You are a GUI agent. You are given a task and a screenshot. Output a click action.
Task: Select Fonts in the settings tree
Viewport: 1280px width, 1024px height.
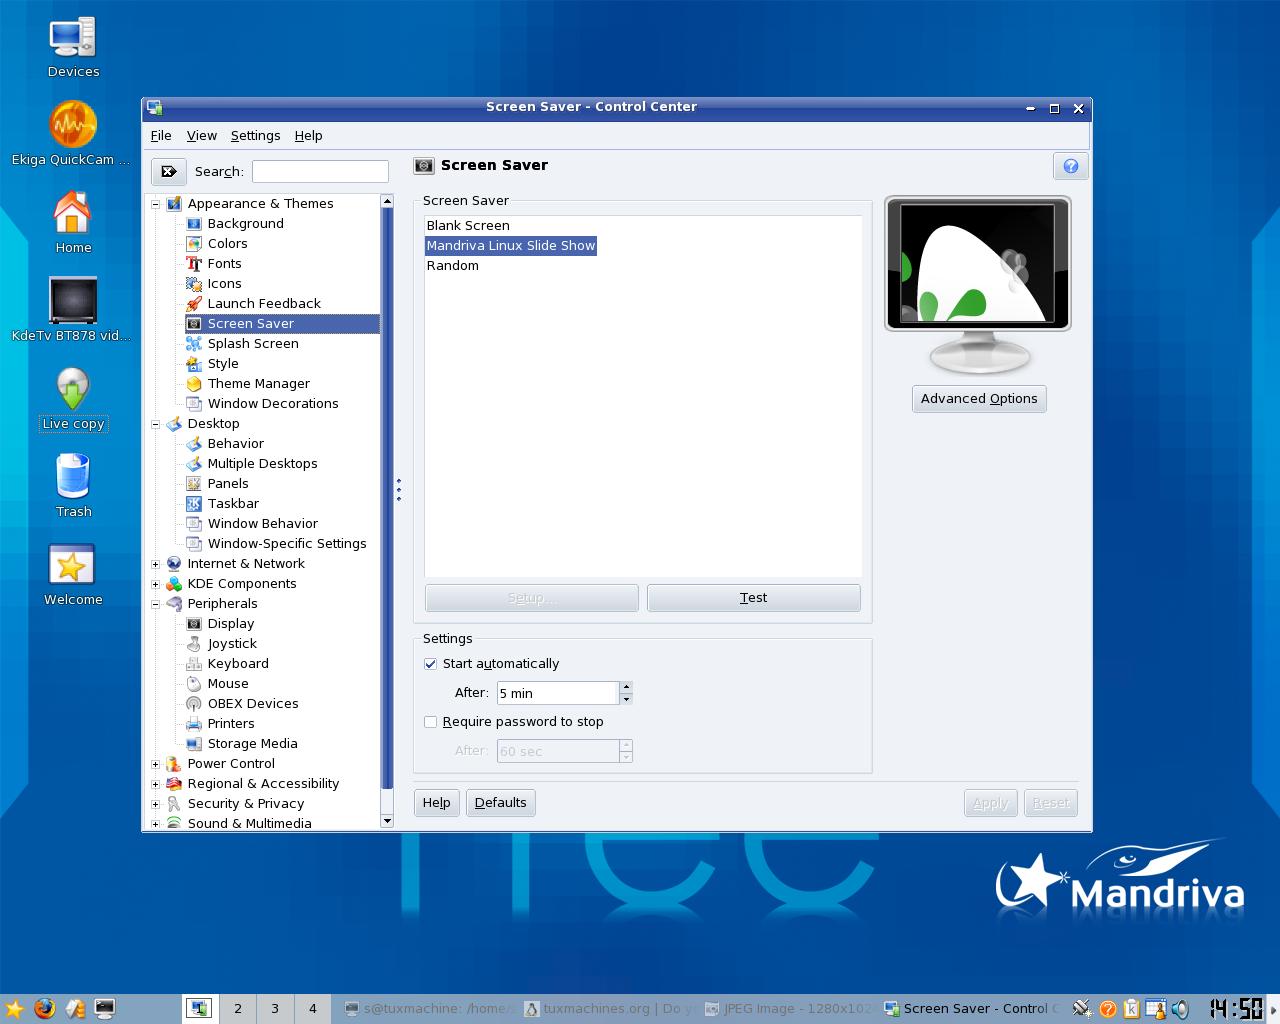(224, 263)
